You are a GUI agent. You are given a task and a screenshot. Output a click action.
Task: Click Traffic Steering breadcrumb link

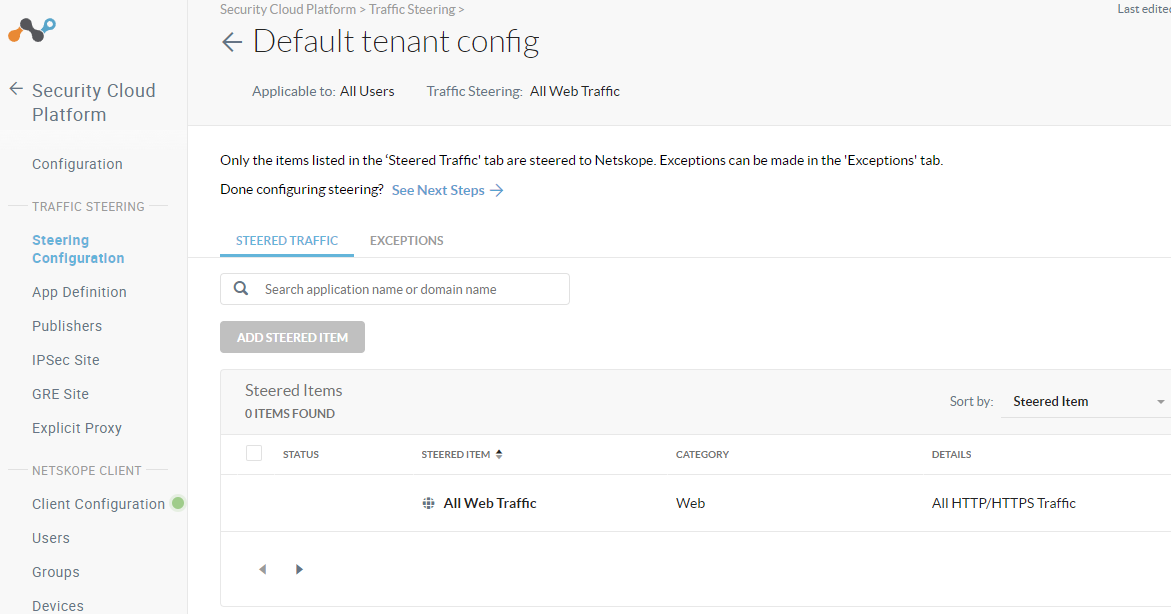(x=411, y=10)
